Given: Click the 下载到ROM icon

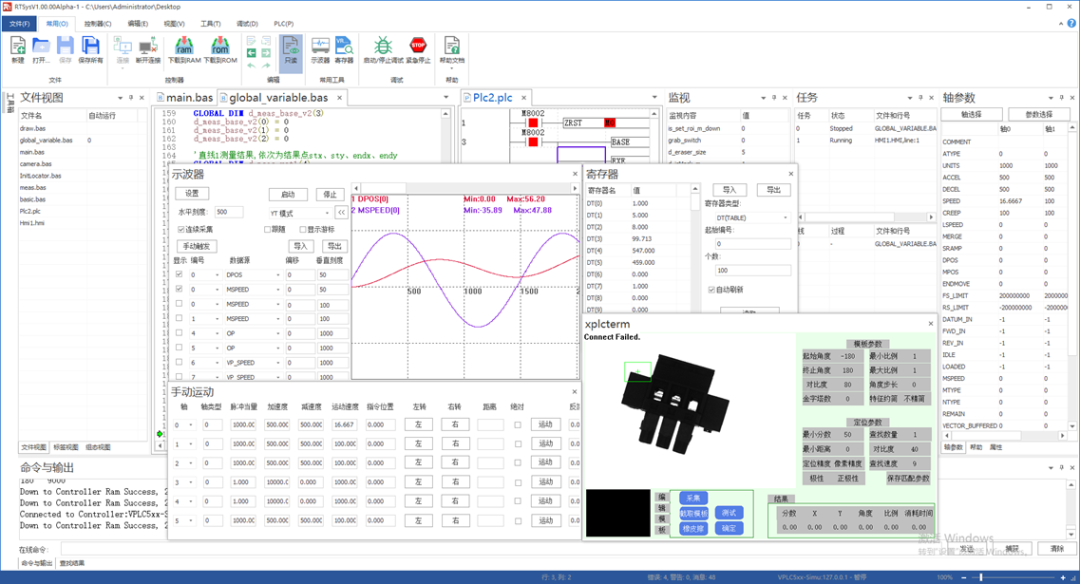Looking at the screenshot, I should [220, 45].
